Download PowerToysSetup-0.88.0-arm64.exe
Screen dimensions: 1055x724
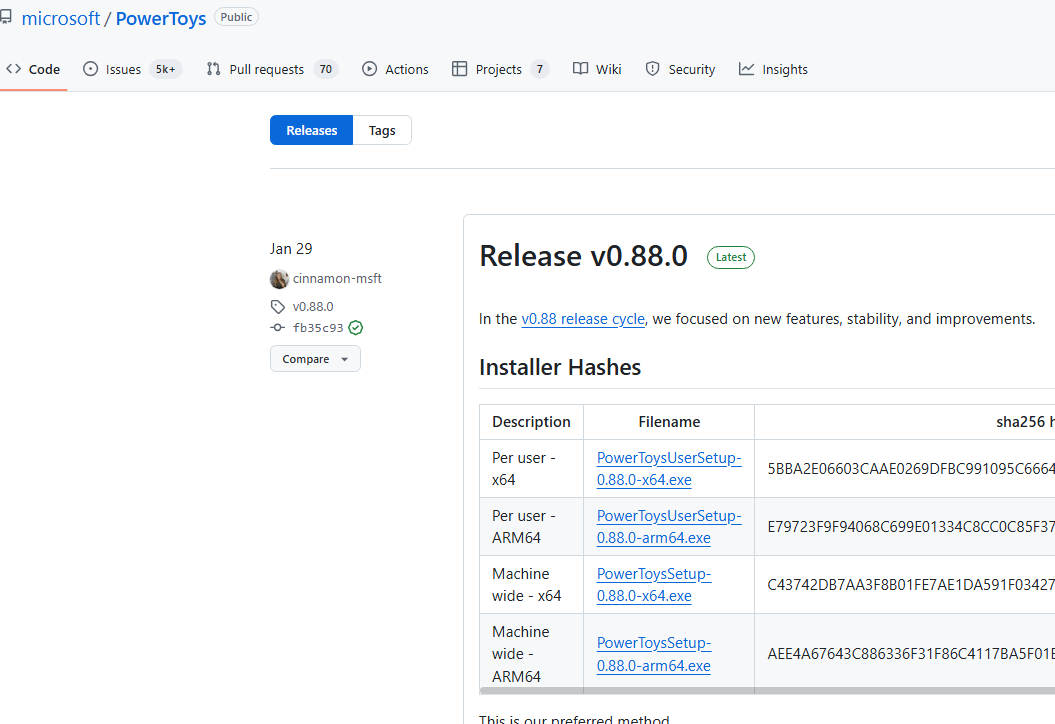654,654
